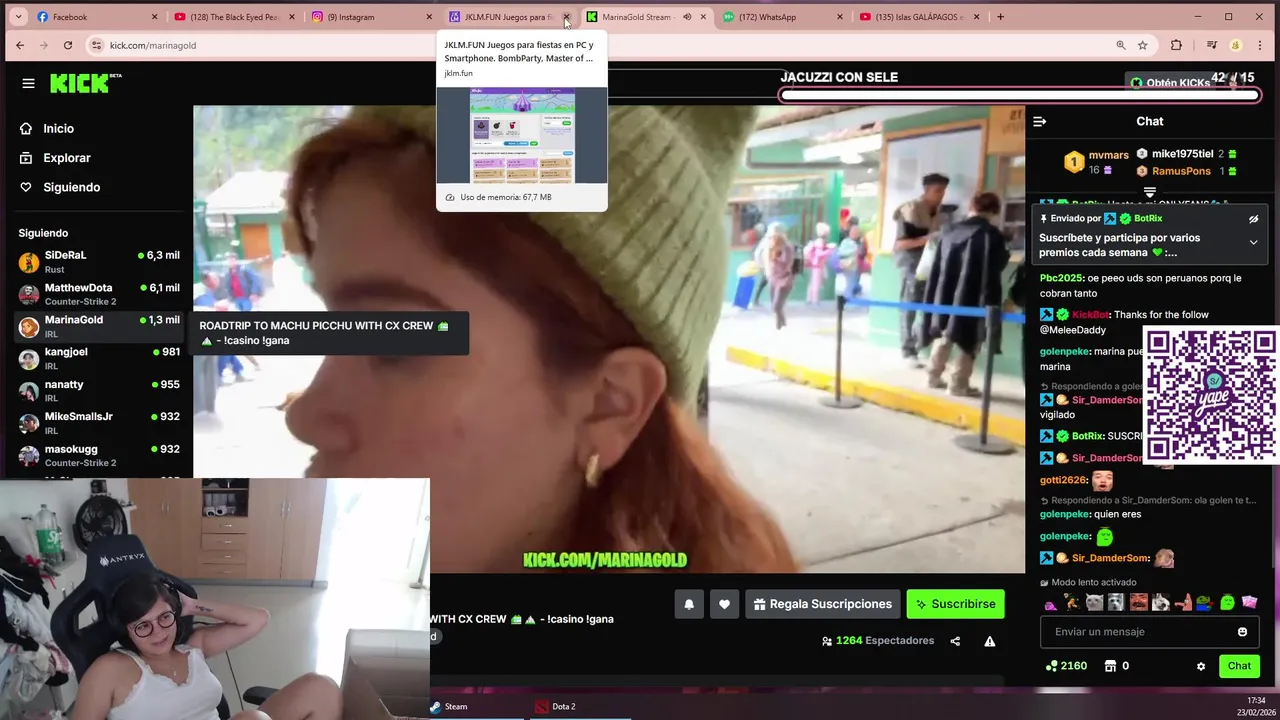
Task: Open media control icon in Chrome toolbar
Action: point(1211,45)
